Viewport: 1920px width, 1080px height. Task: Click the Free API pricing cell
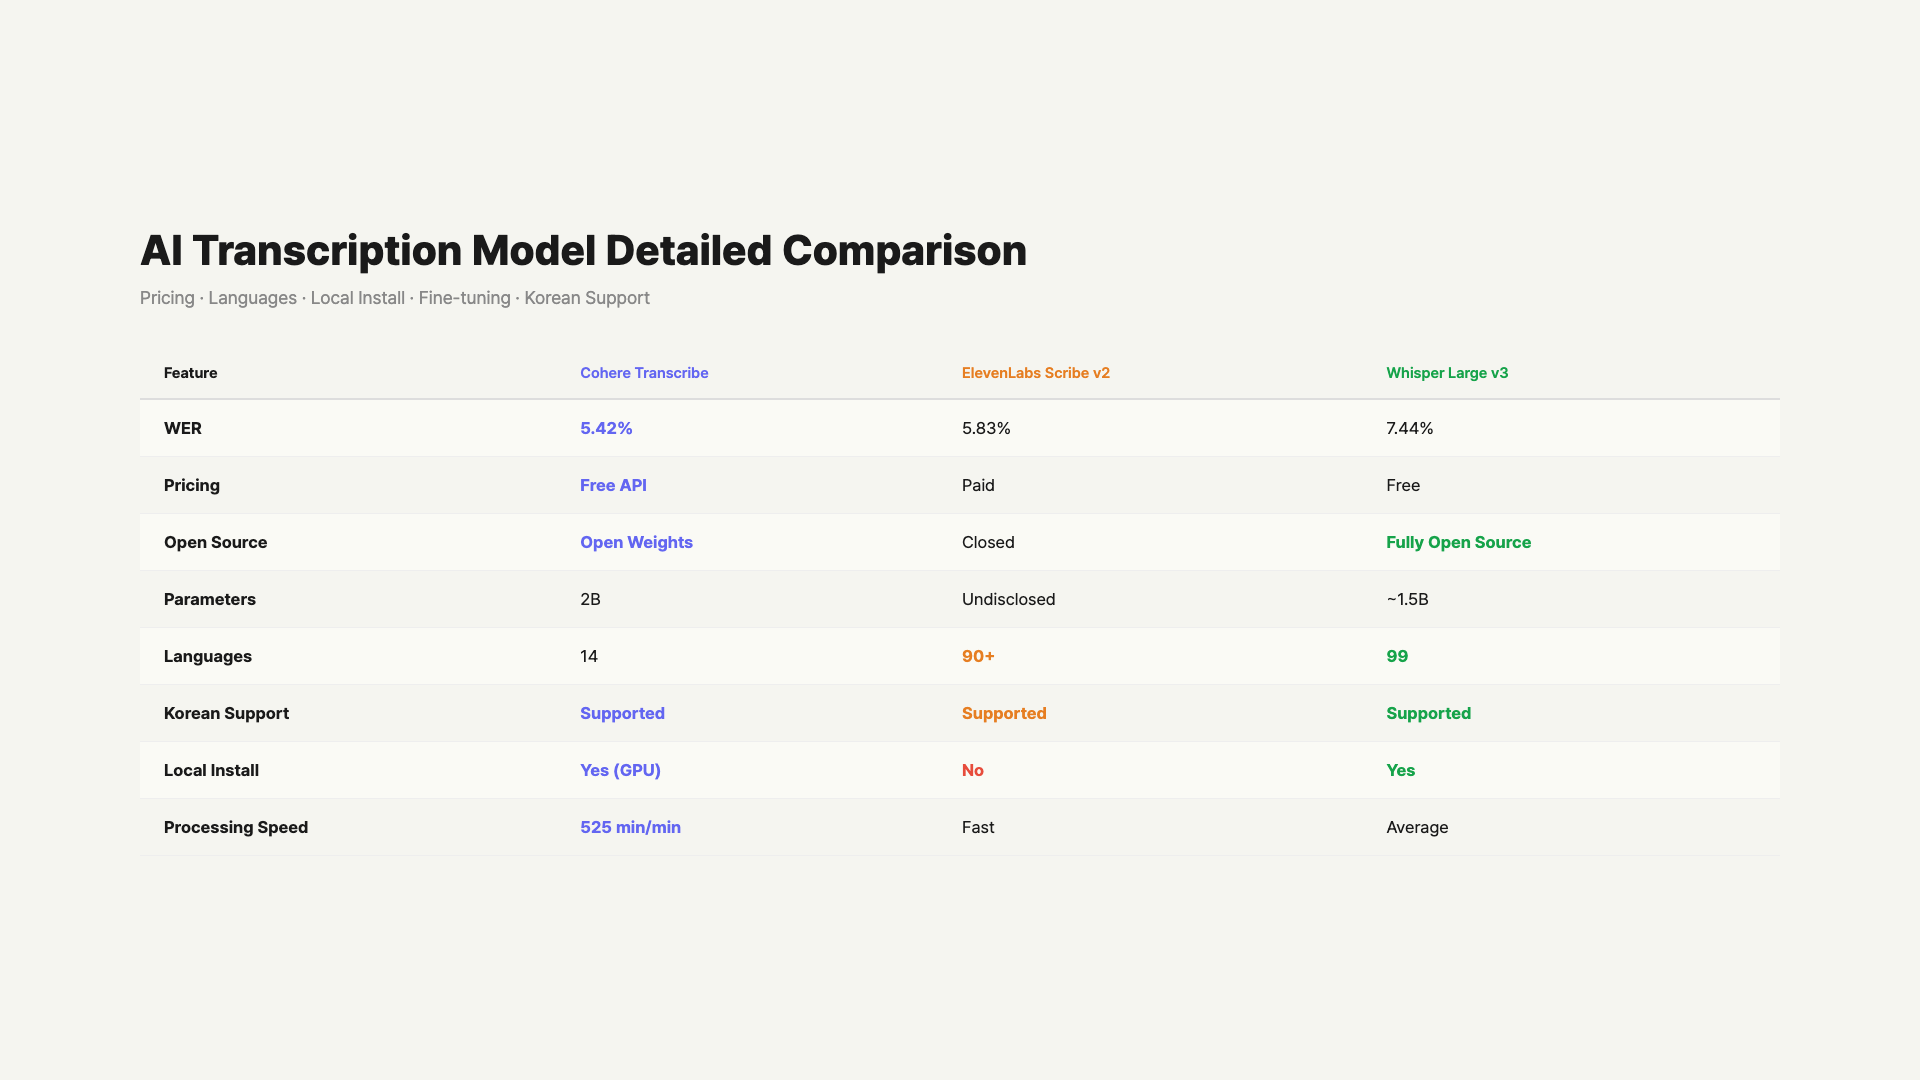(x=613, y=485)
